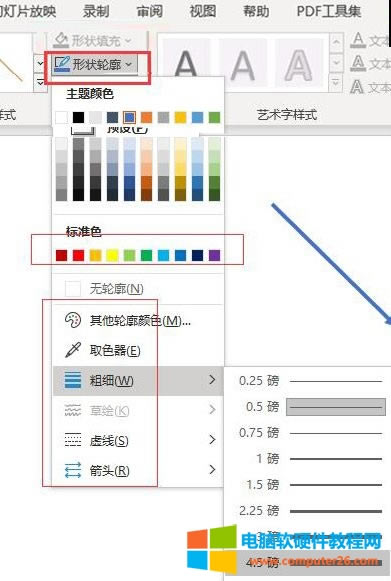Click the 形状填充 shape fill button
The image size is (391, 581).
coord(93,40)
